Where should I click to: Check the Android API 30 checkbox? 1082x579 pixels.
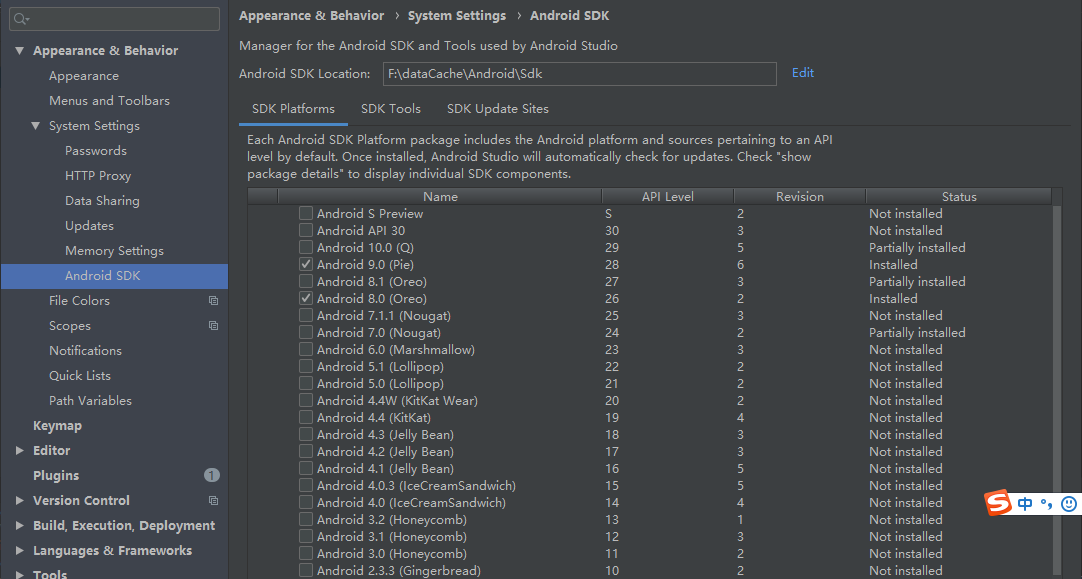tap(306, 230)
